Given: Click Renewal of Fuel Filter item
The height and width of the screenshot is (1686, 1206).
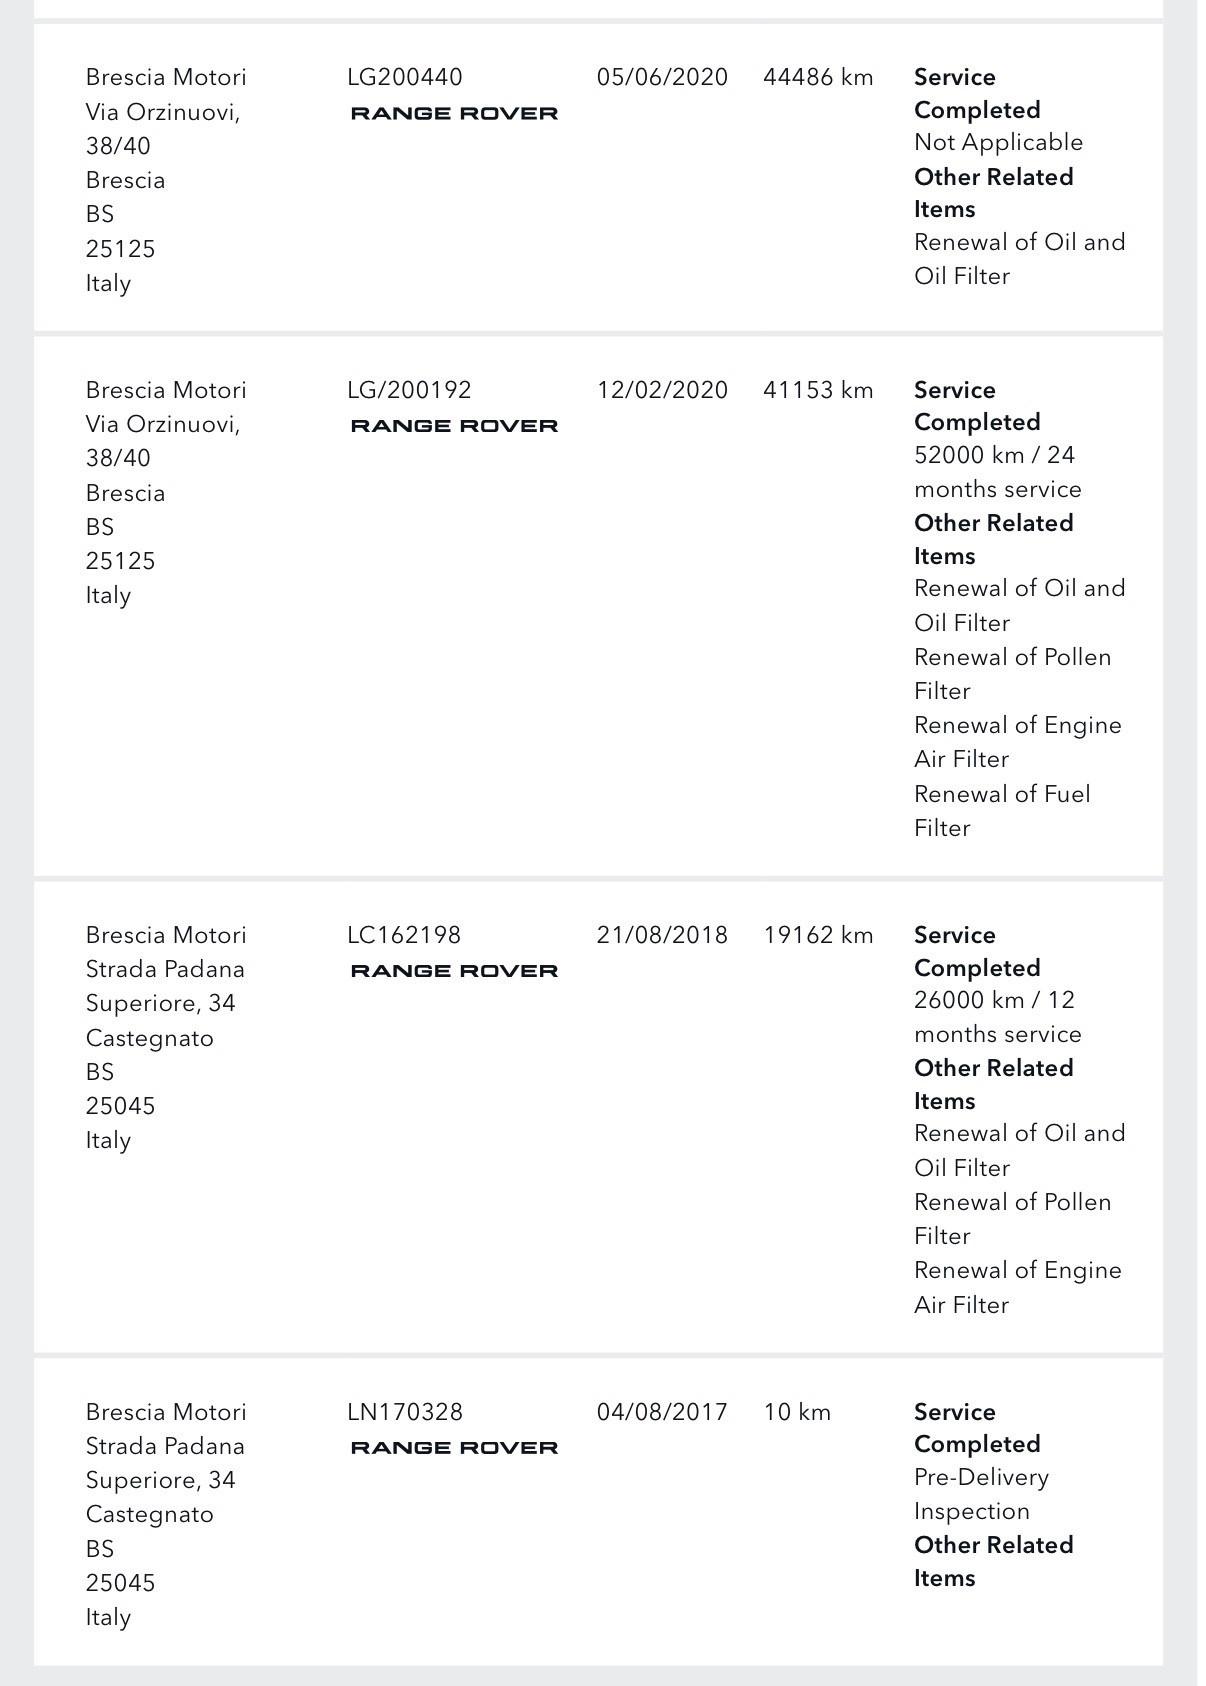Looking at the screenshot, I should click(x=1001, y=811).
